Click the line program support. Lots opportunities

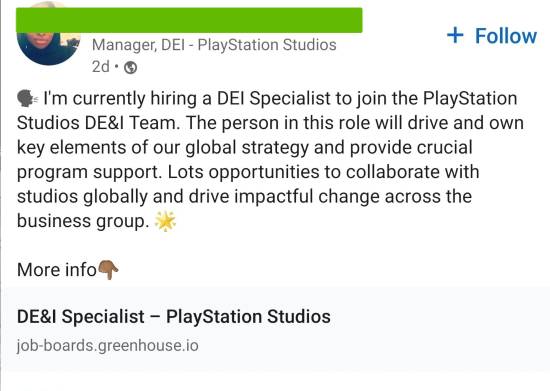click(x=248, y=172)
